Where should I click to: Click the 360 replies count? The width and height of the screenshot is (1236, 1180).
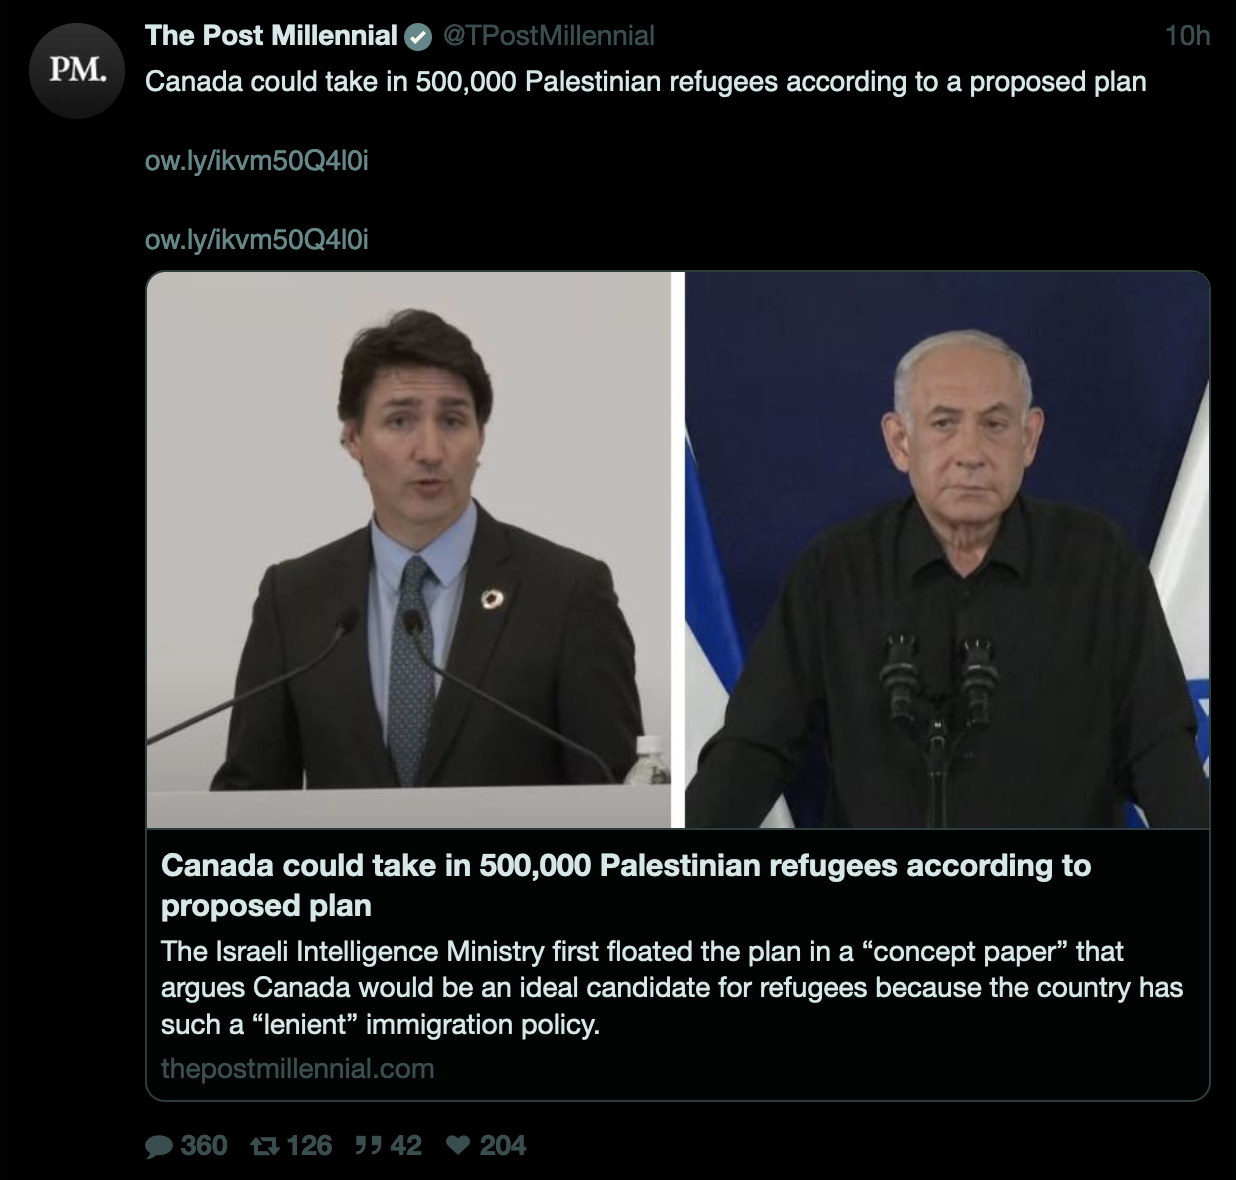pos(204,1145)
